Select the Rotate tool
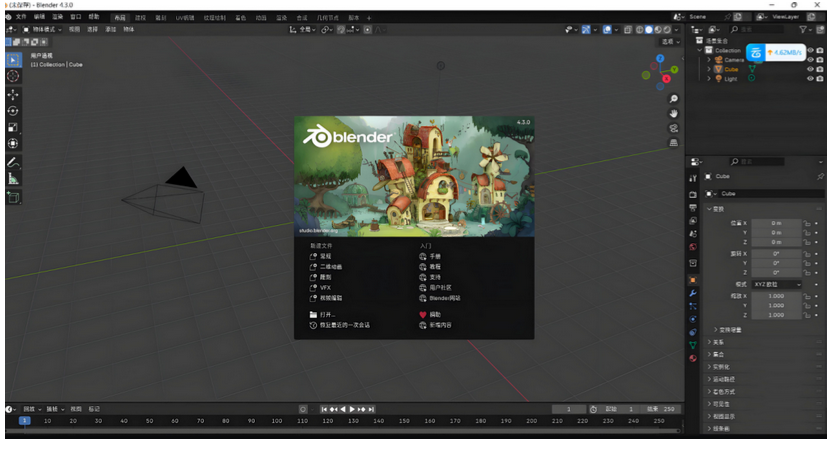835x466 pixels. (13, 111)
